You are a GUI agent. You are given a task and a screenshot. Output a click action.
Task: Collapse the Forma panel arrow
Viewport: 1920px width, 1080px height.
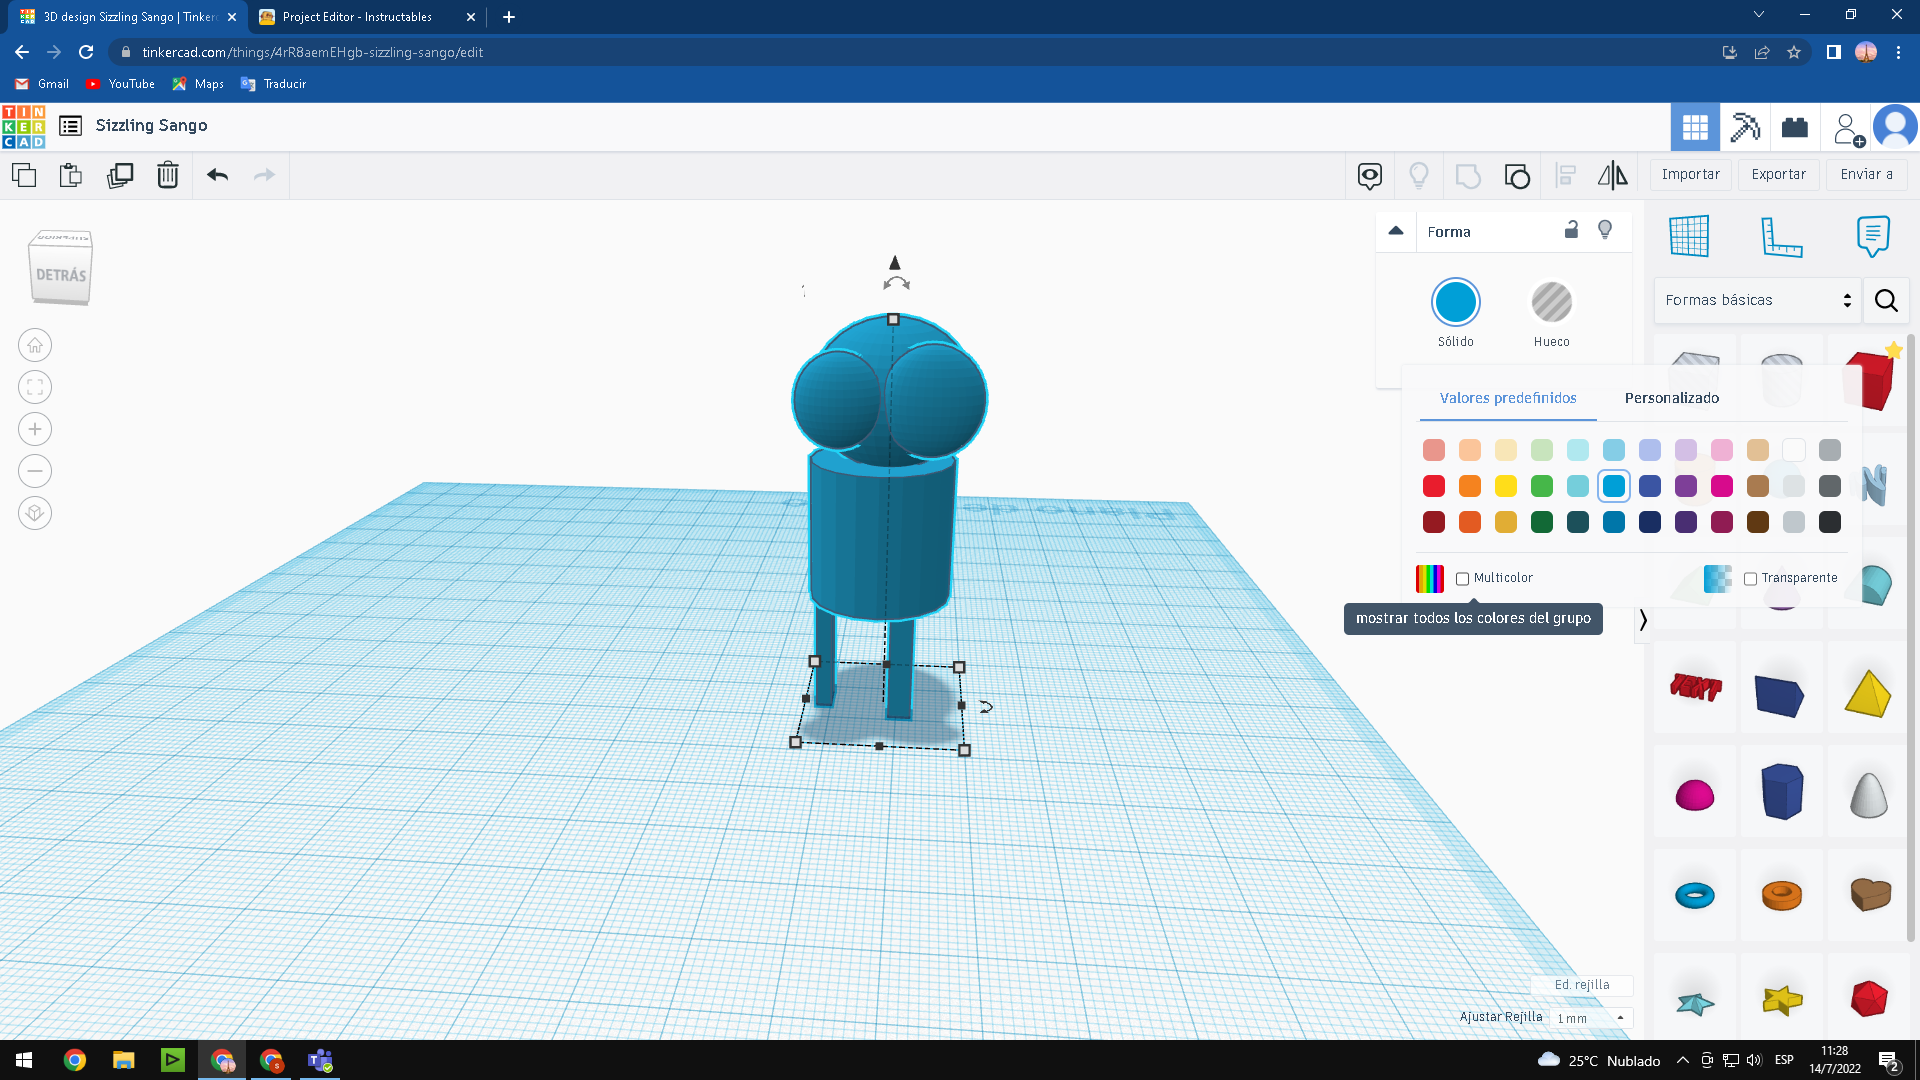(1396, 231)
